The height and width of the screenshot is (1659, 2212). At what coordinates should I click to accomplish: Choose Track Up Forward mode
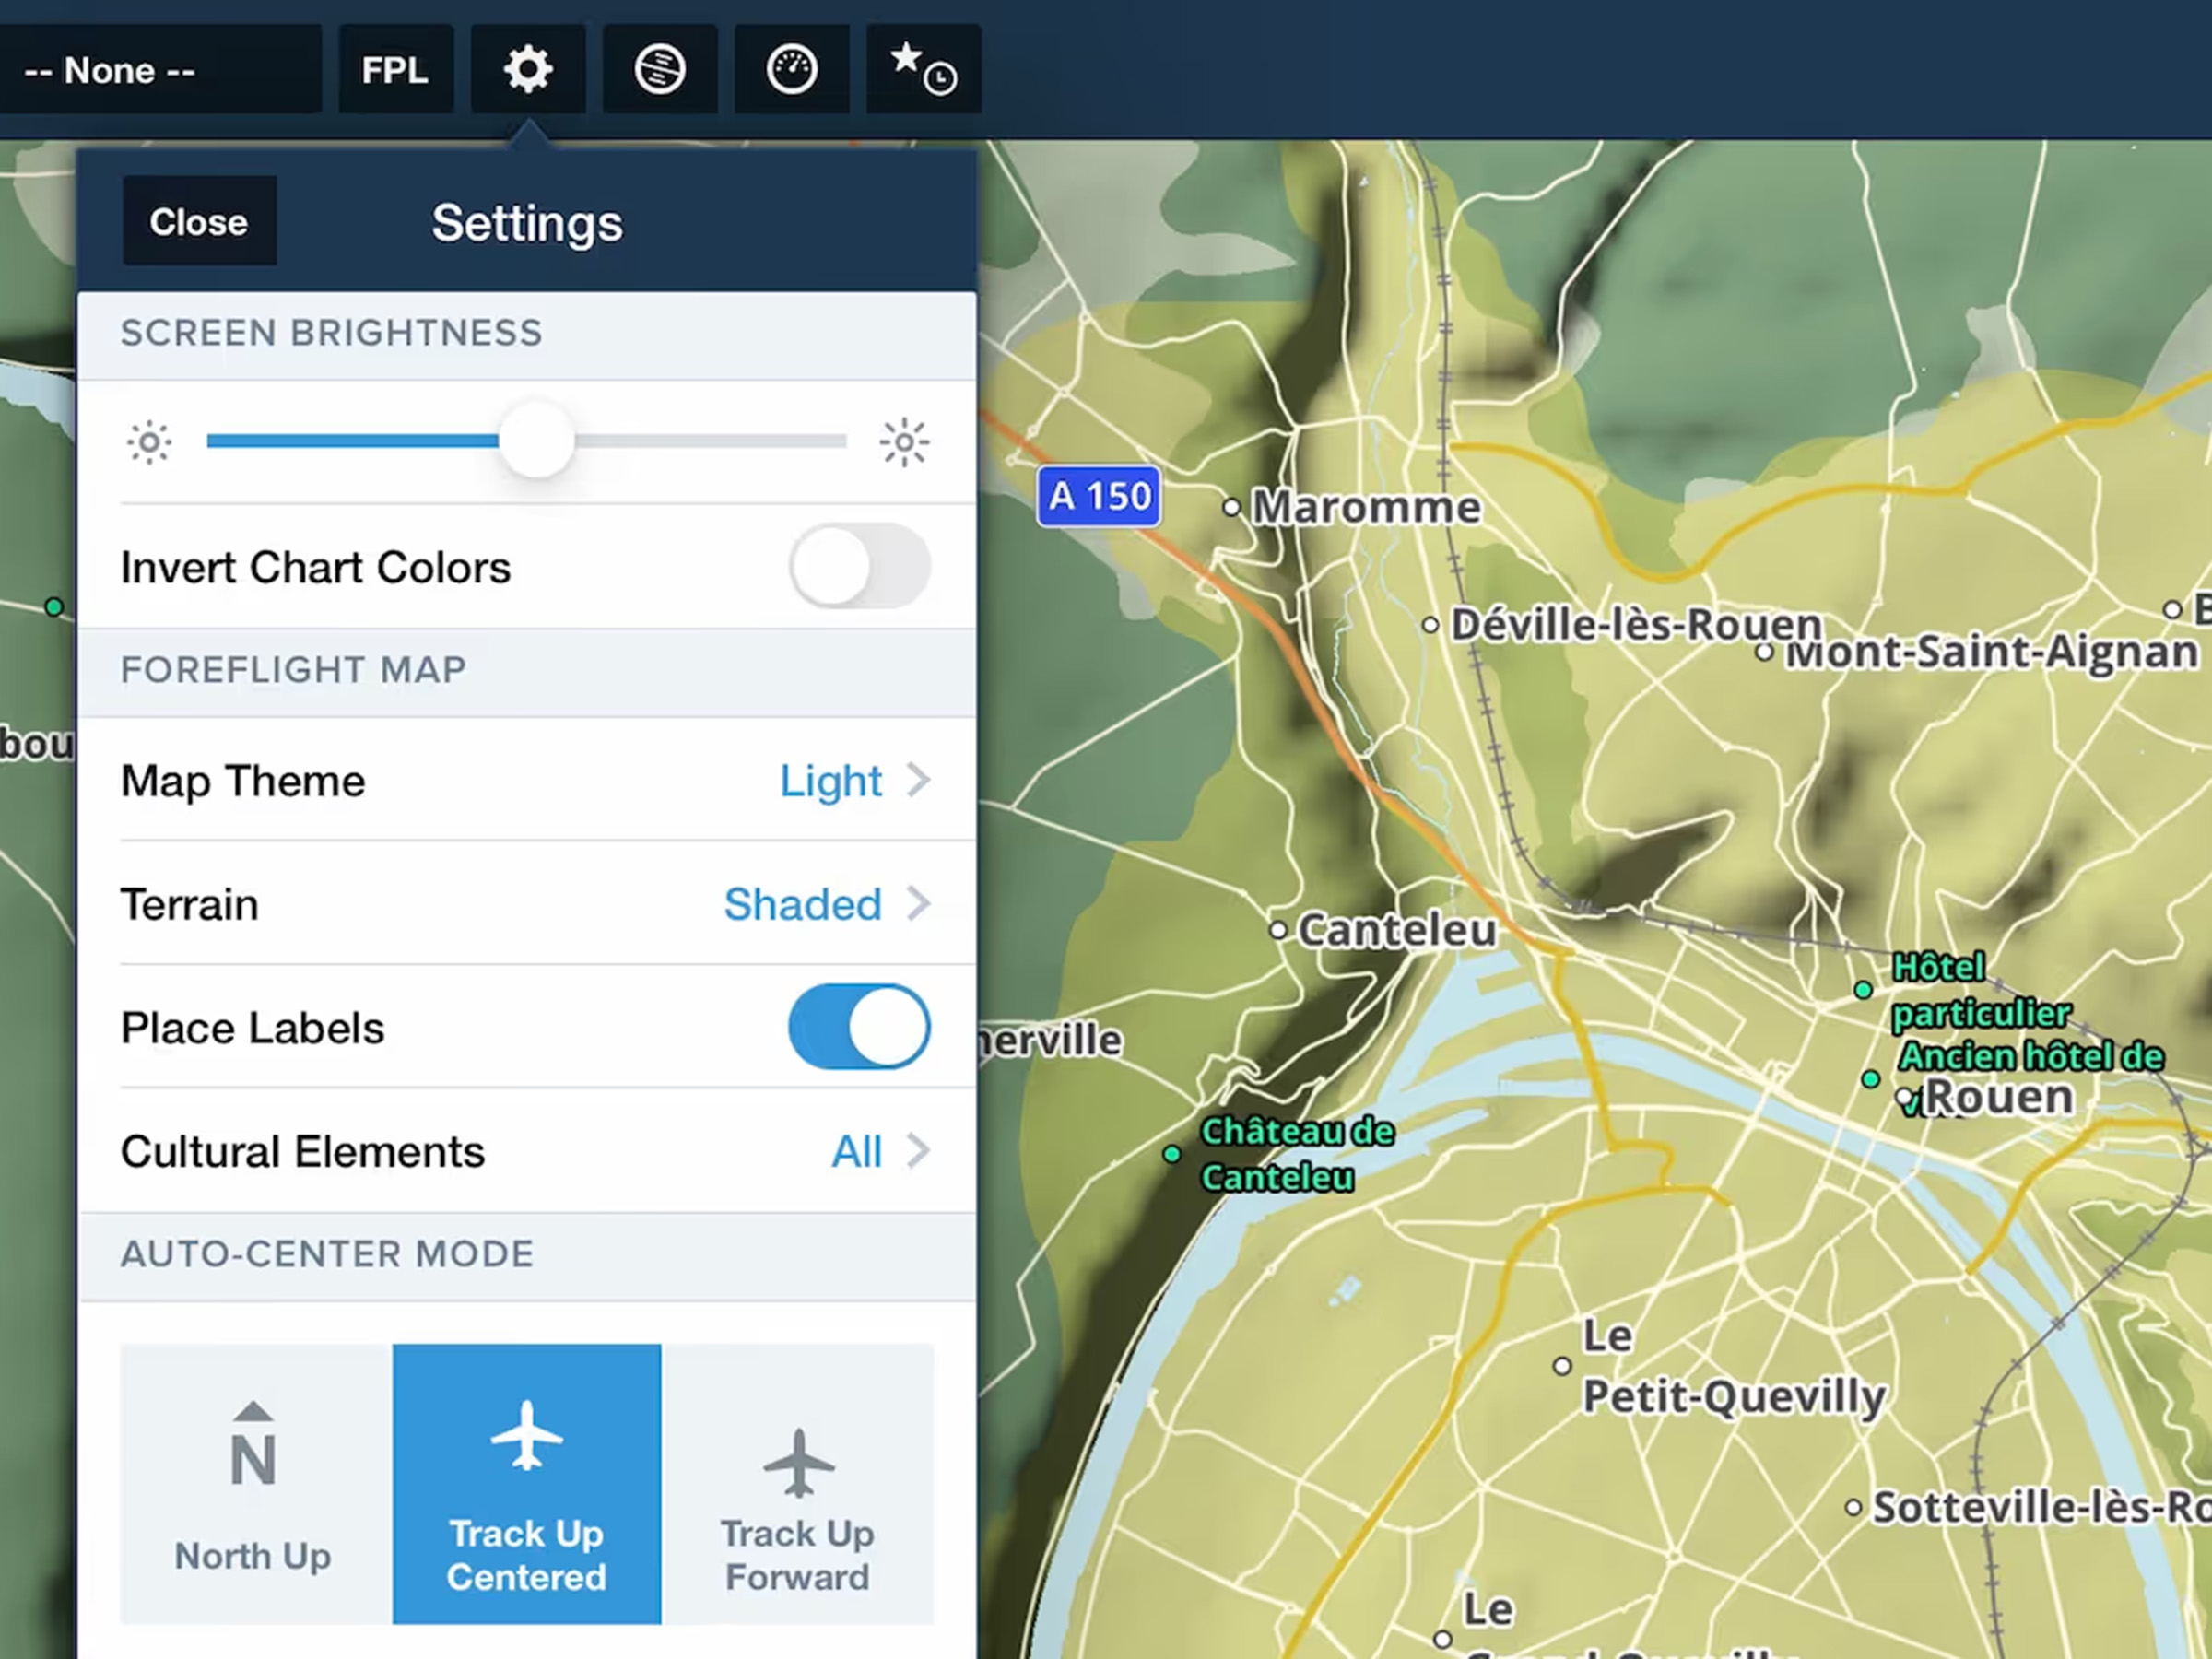(x=797, y=1484)
